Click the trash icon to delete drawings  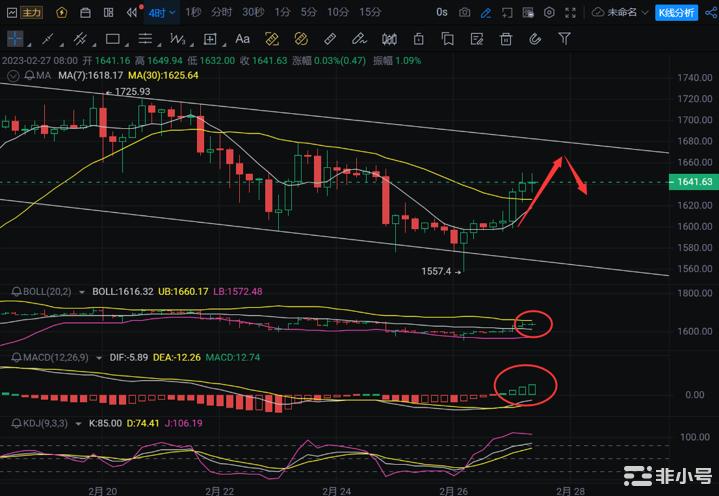click(x=507, y=39)
